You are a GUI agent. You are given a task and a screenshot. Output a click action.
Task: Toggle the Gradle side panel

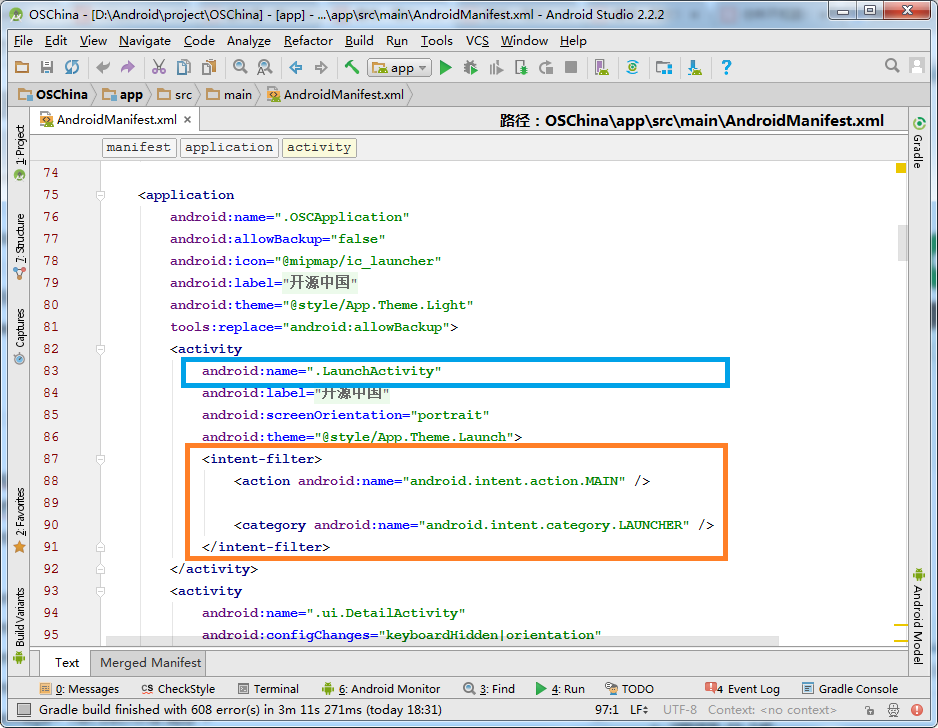click(x=918, y=142)
